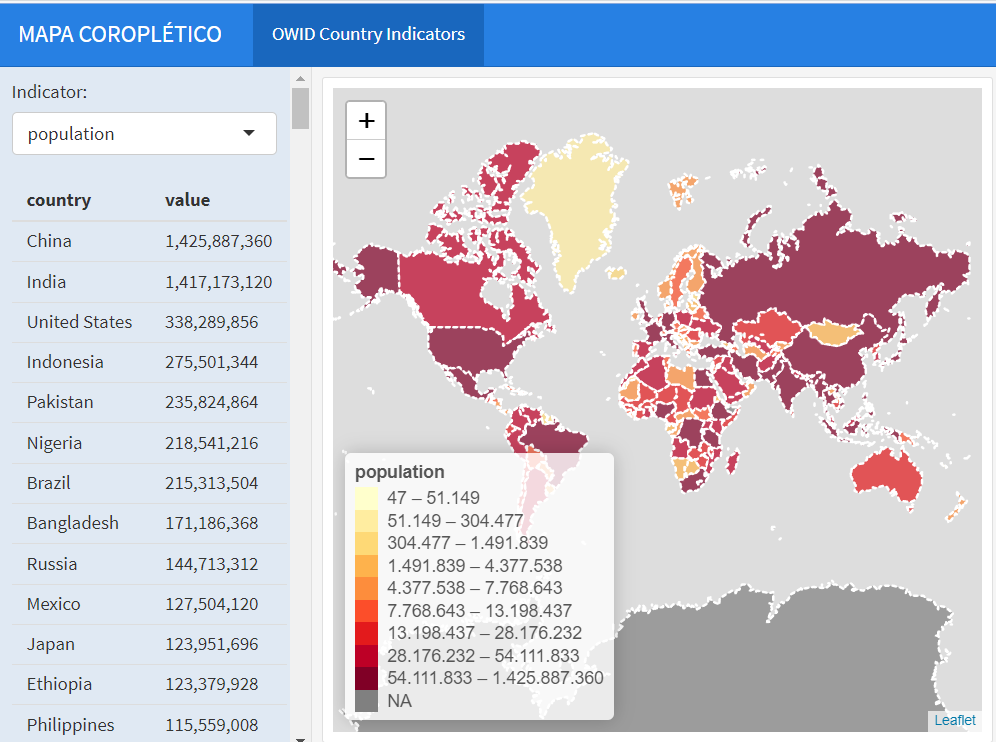996x742 pixels.
Task: Click legend swatch for 7.768.643 – 13.198.437
Action: 367,610
